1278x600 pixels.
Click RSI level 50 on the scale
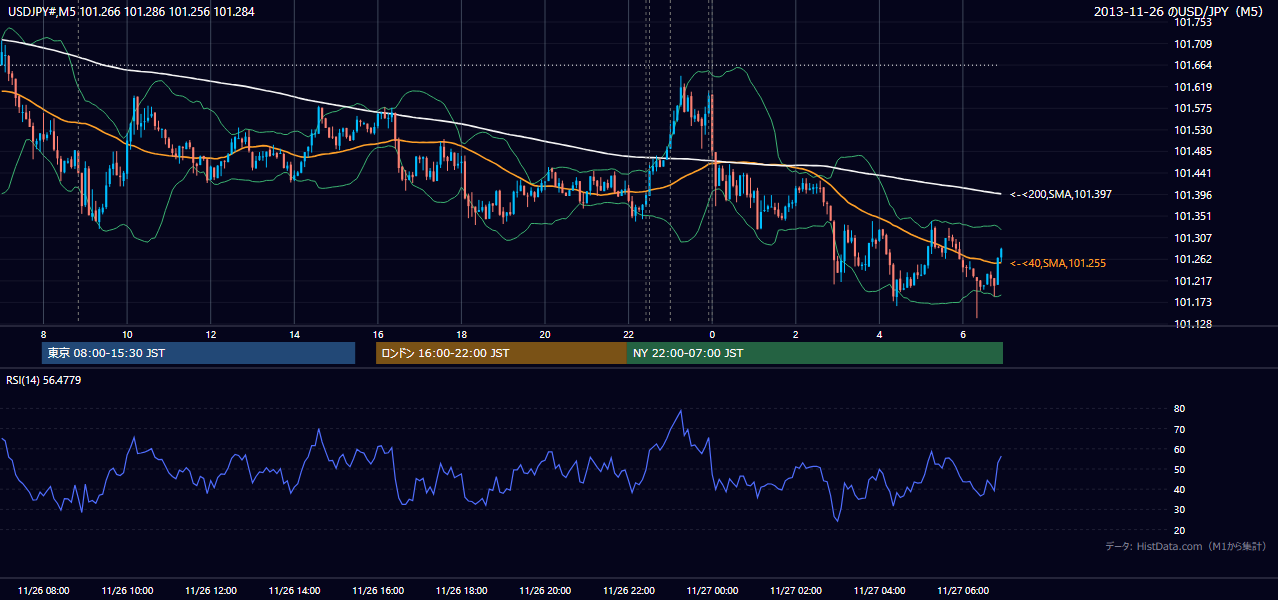pyautogui.click(x=1179, y=469)
